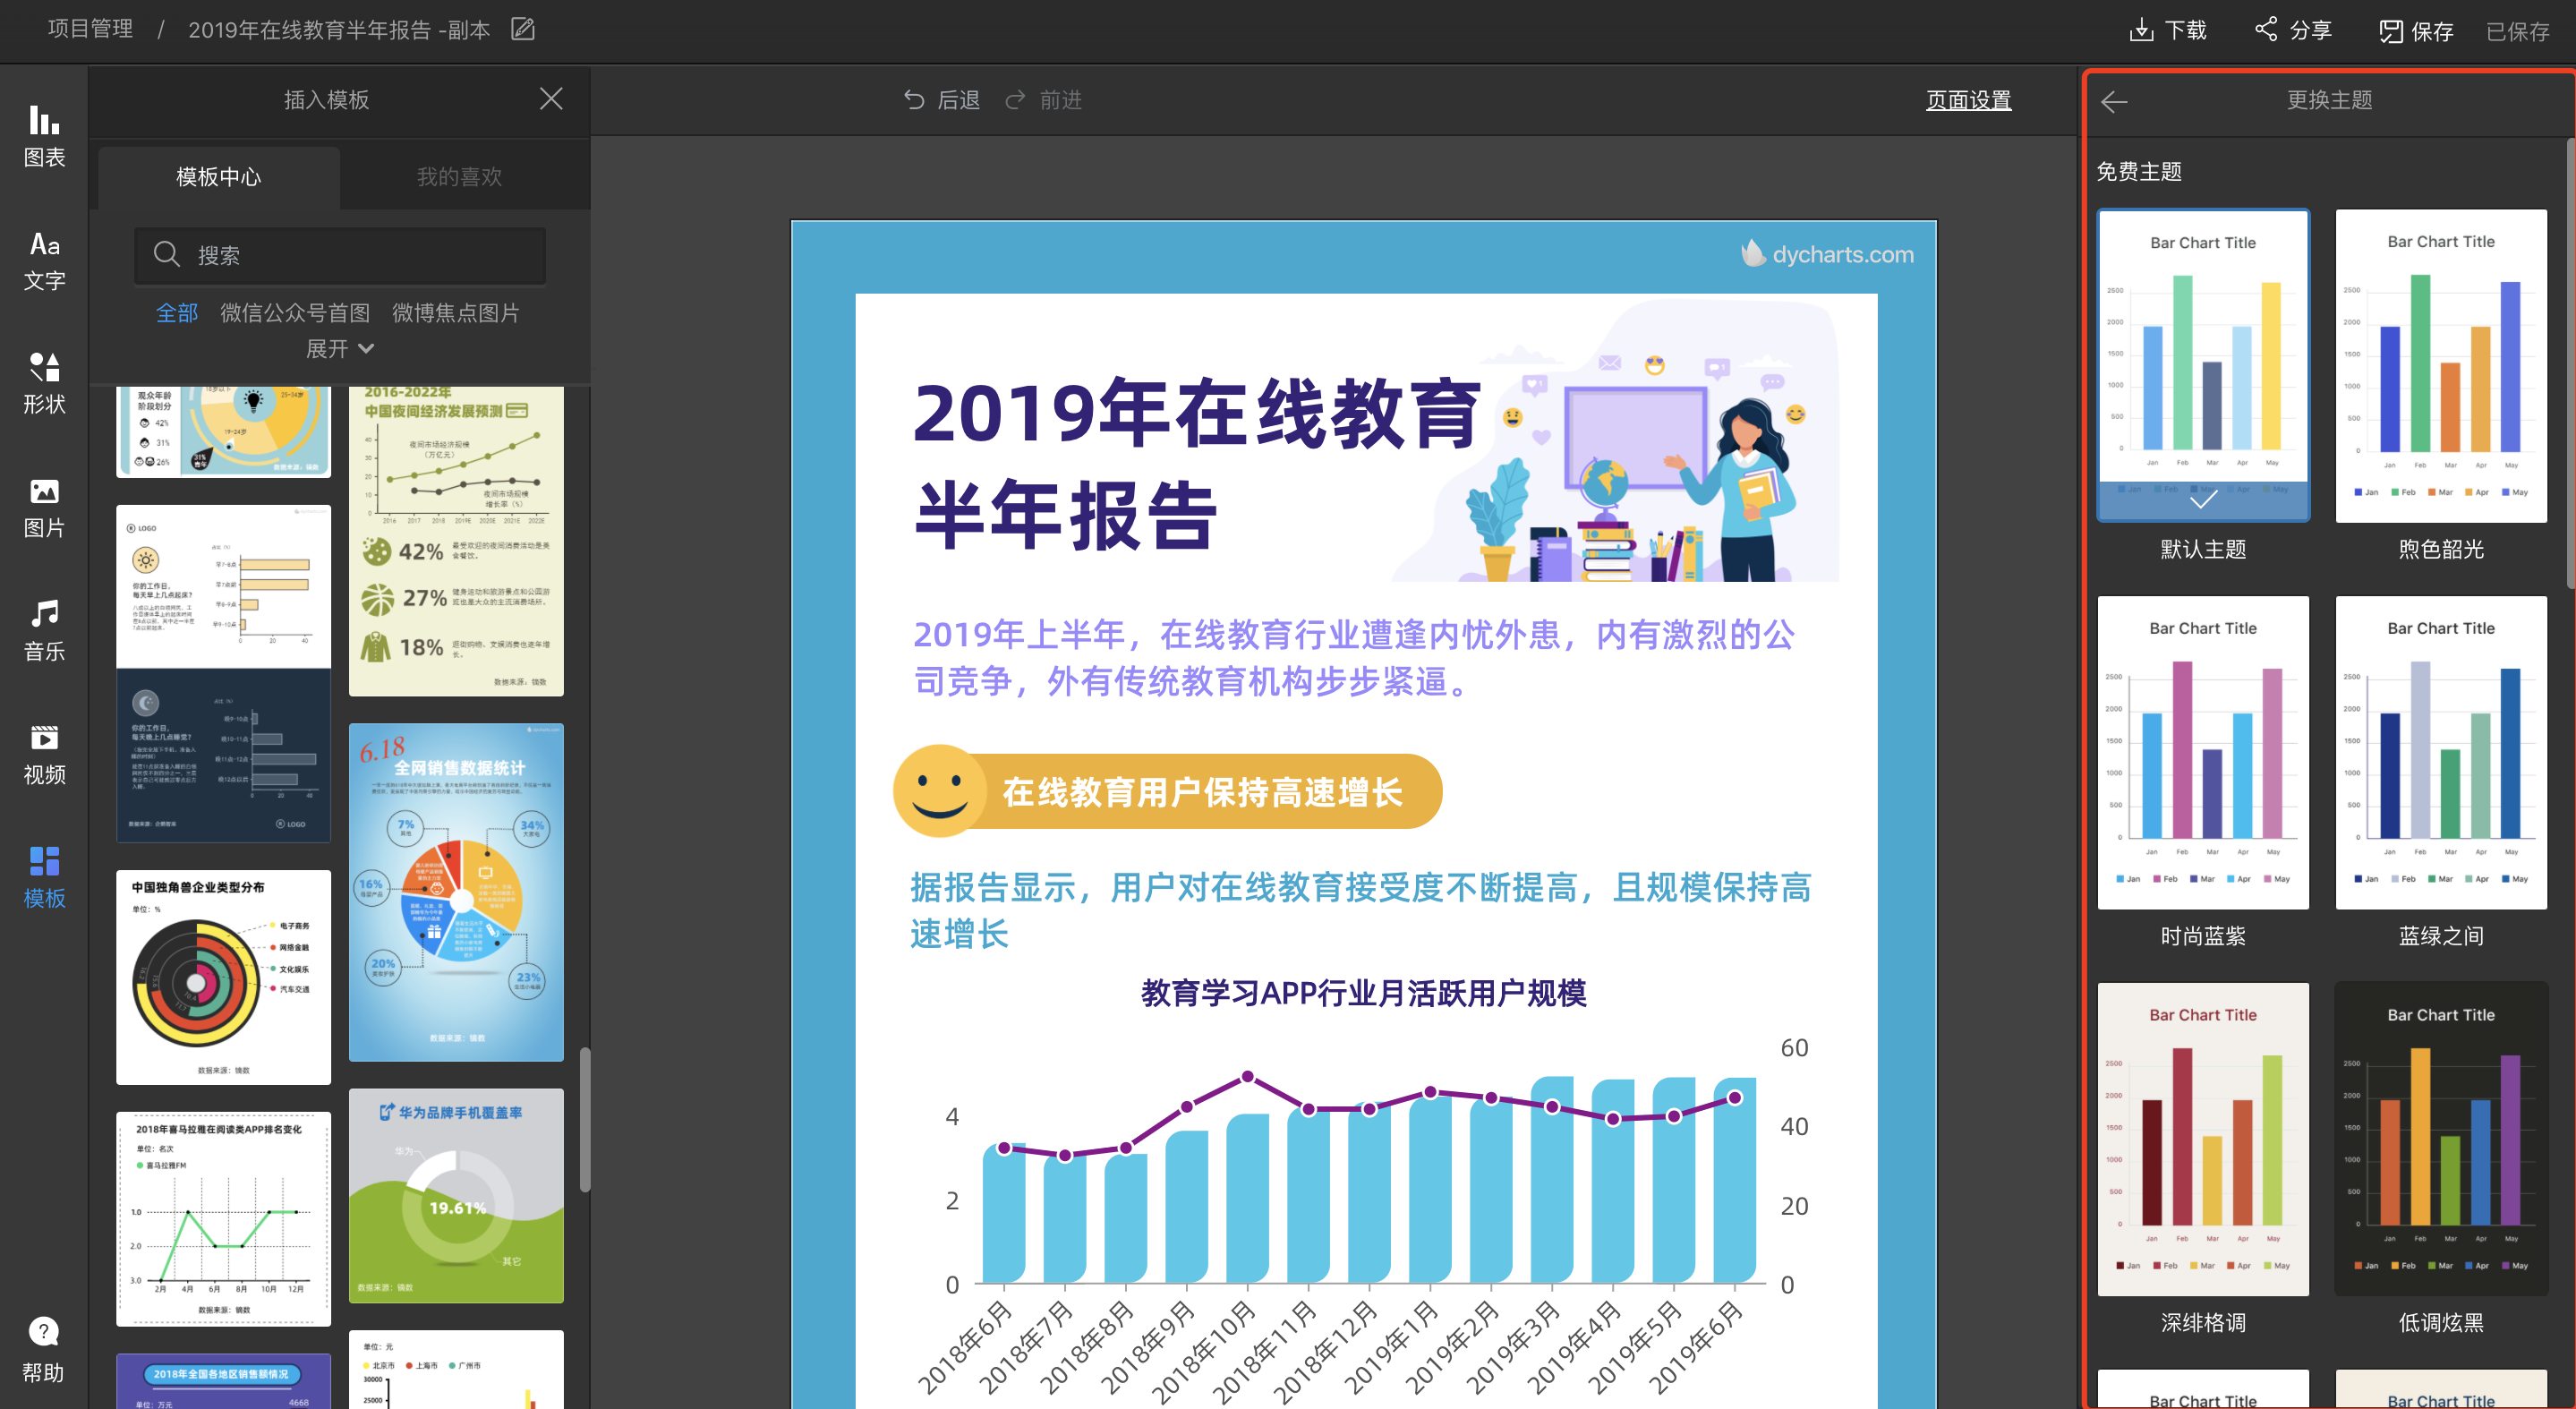Viewport: 2576px width, 1409px height.
Task: Insert the 华为品牌手机覆盖率 template
Action: tap(456, 1196)
